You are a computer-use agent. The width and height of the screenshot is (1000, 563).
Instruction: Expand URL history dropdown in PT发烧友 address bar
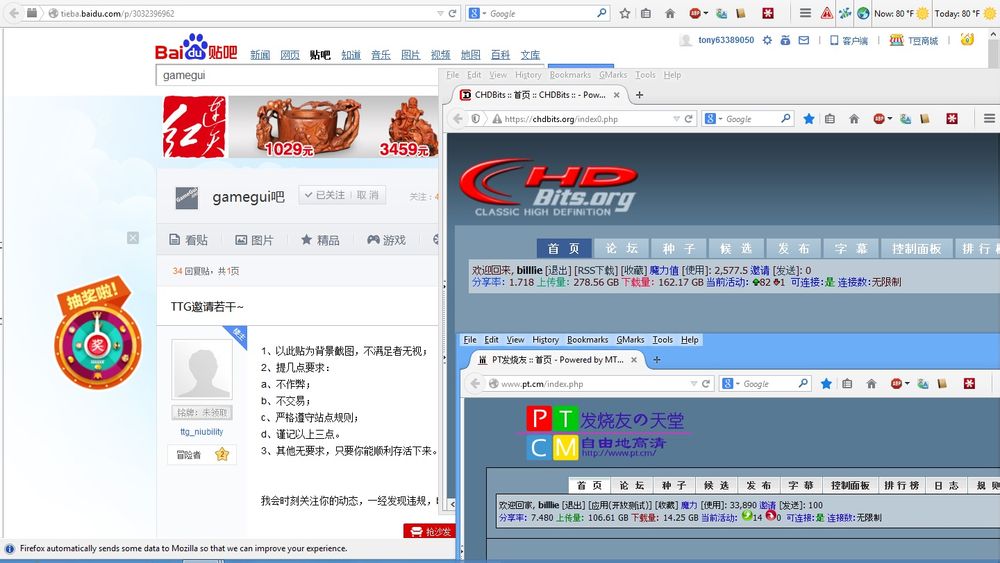point(693,383)
